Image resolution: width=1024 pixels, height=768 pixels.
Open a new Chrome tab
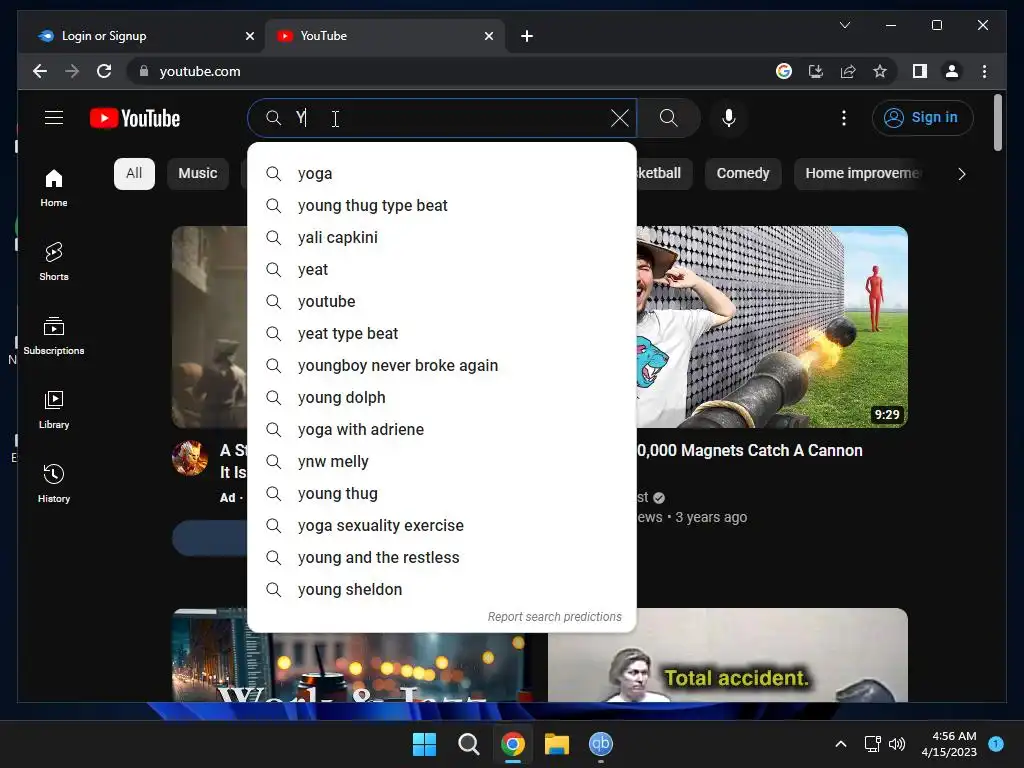tap(527, 36)
